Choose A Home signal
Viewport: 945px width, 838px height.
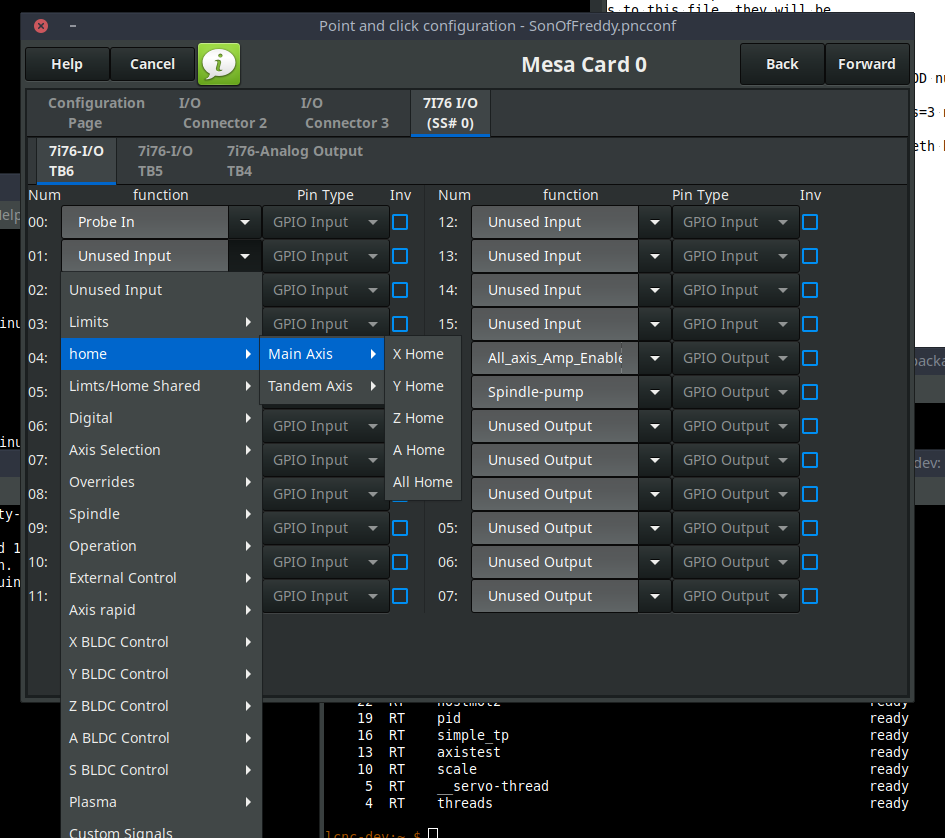pyautogui.click(x=423, y=450)
